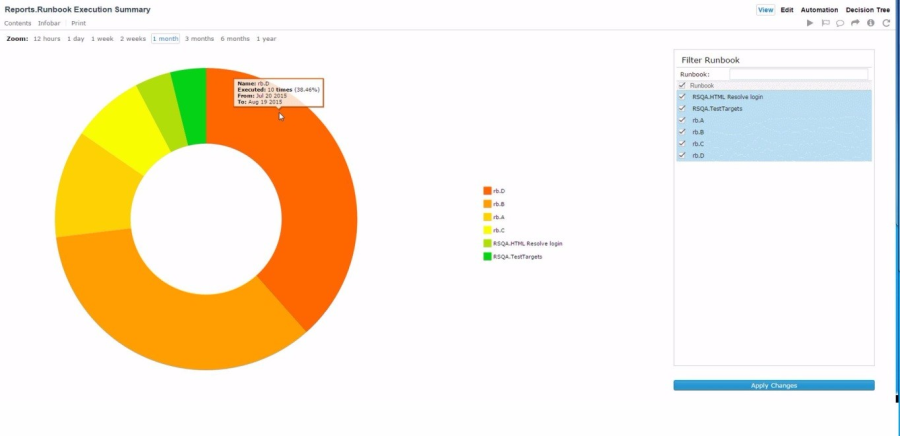Switch to the Edit tab
Screen dimensions: 900x436
787,10
